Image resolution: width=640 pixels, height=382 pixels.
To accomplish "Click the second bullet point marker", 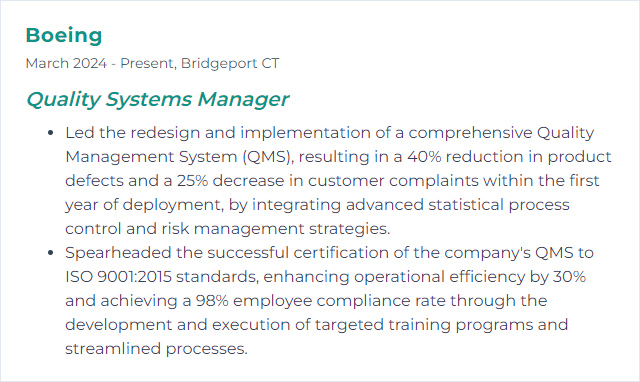I will [x=51, y=253].
